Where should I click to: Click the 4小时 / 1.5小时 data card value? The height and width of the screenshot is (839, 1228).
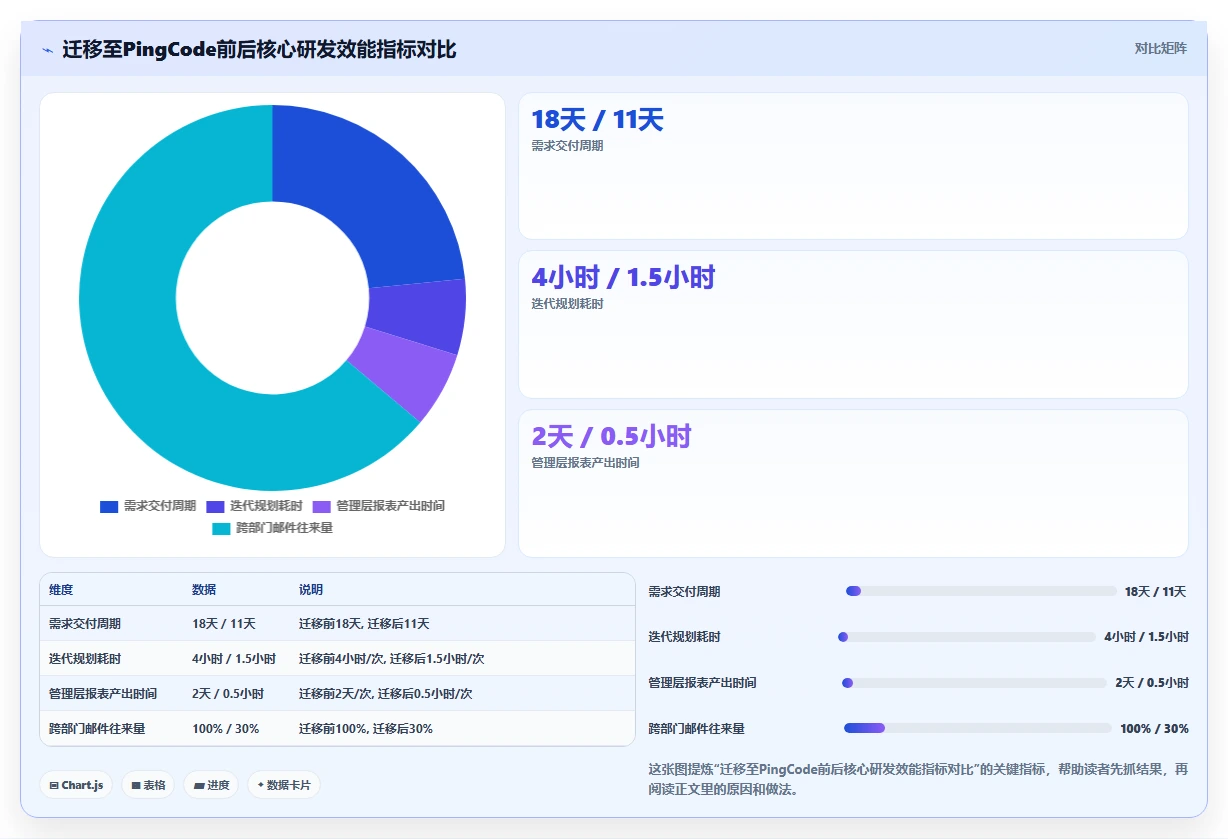tap(623, 278)
